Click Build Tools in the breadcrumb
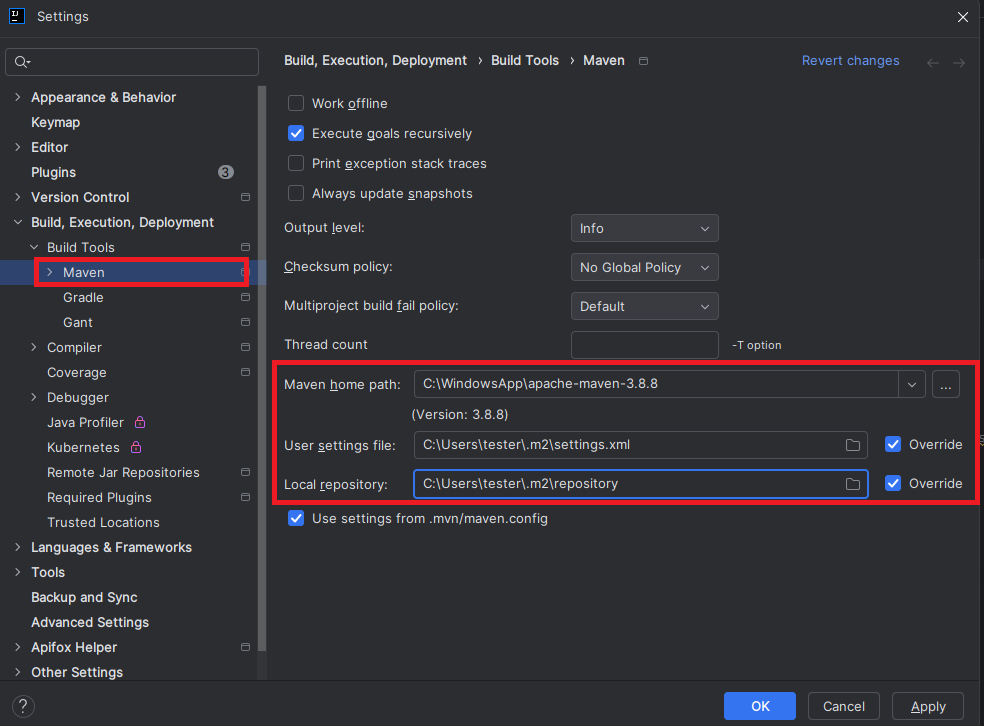The image size is (985, 727). tap(525, 60)
